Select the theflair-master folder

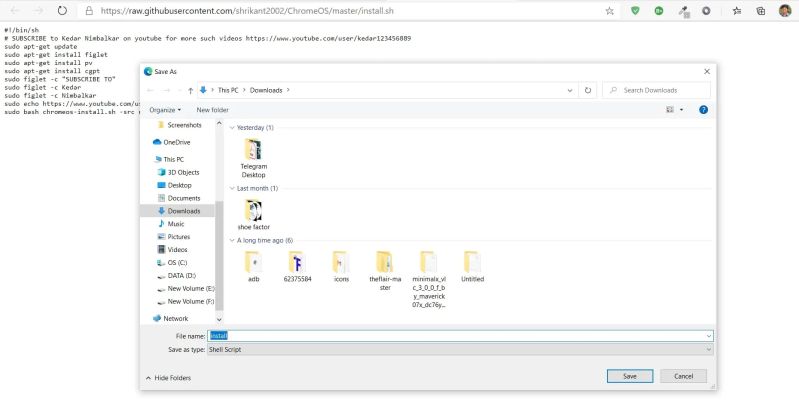pyautogui.click(x=385, y=271)
